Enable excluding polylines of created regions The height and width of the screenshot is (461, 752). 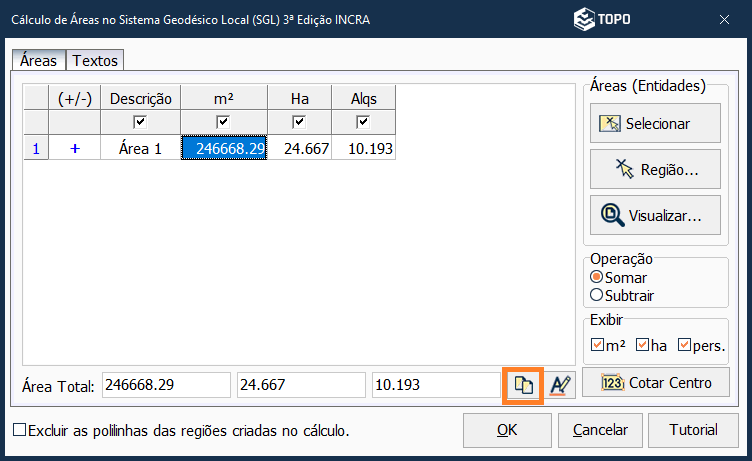(20, 431)
